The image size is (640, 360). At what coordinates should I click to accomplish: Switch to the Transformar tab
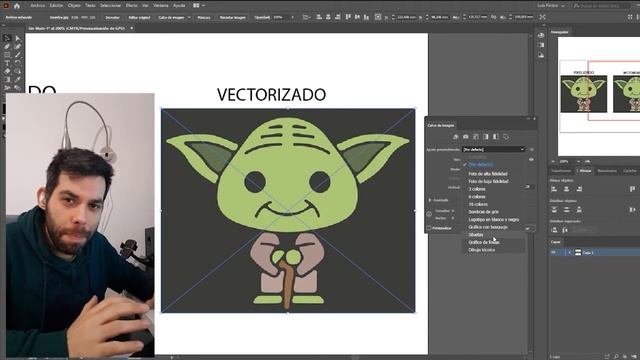pos(561,171)
